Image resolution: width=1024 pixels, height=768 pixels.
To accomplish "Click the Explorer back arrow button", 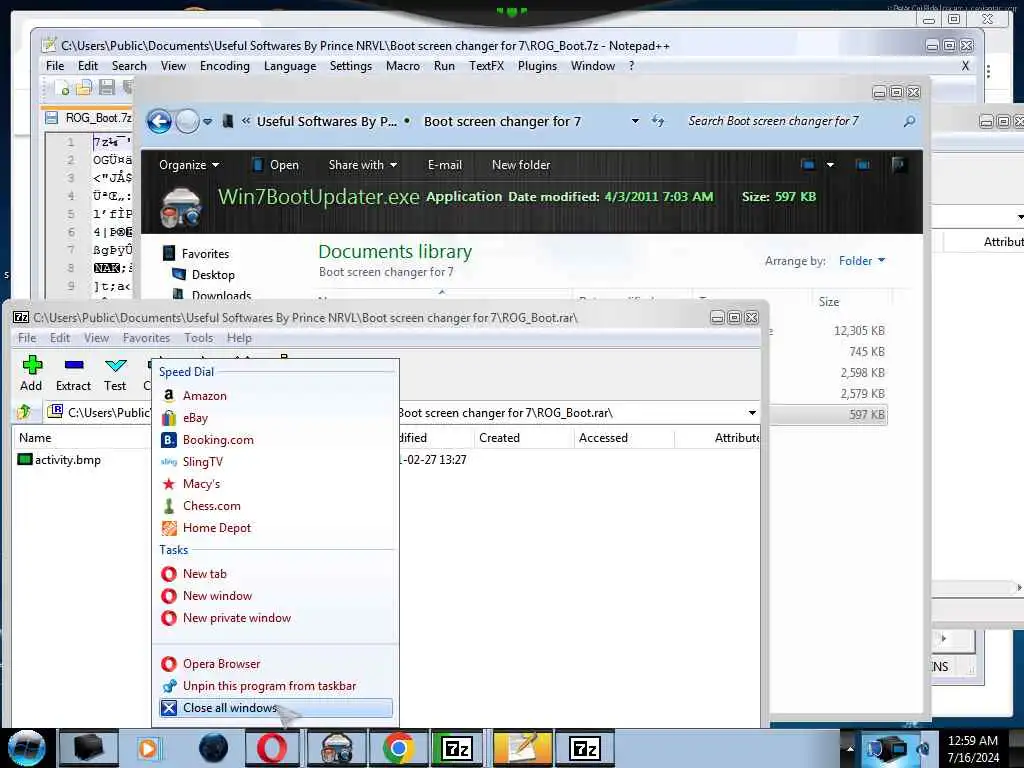I will pyautogui.click(x=159, y=121).
